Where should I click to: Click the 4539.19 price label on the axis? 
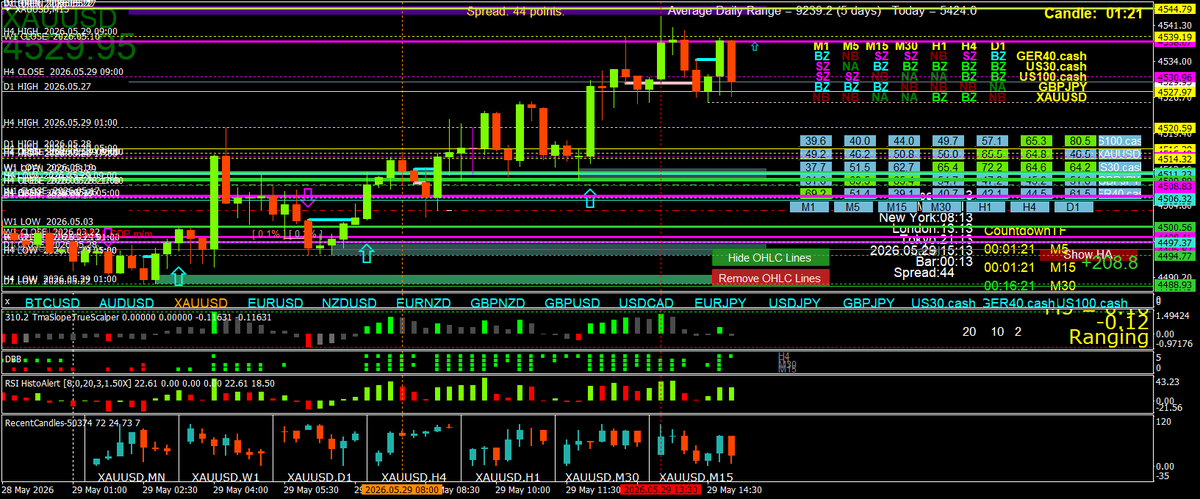(x=1176, y=36)
